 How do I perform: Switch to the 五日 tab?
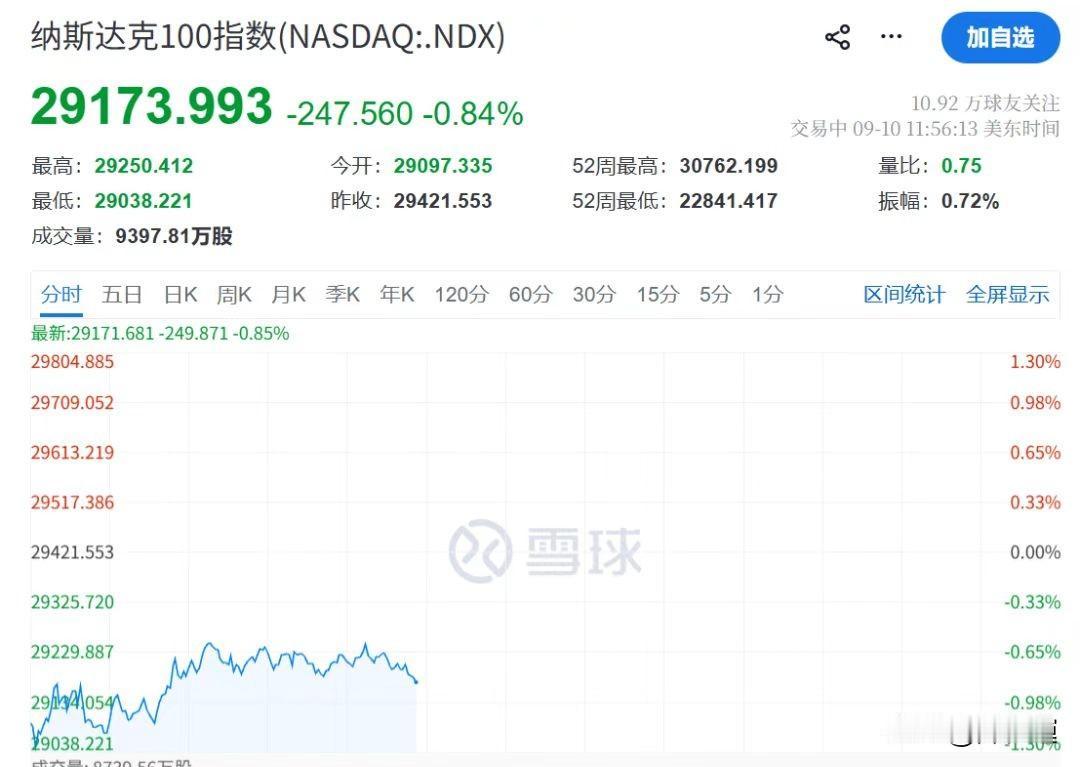(122, 295)
